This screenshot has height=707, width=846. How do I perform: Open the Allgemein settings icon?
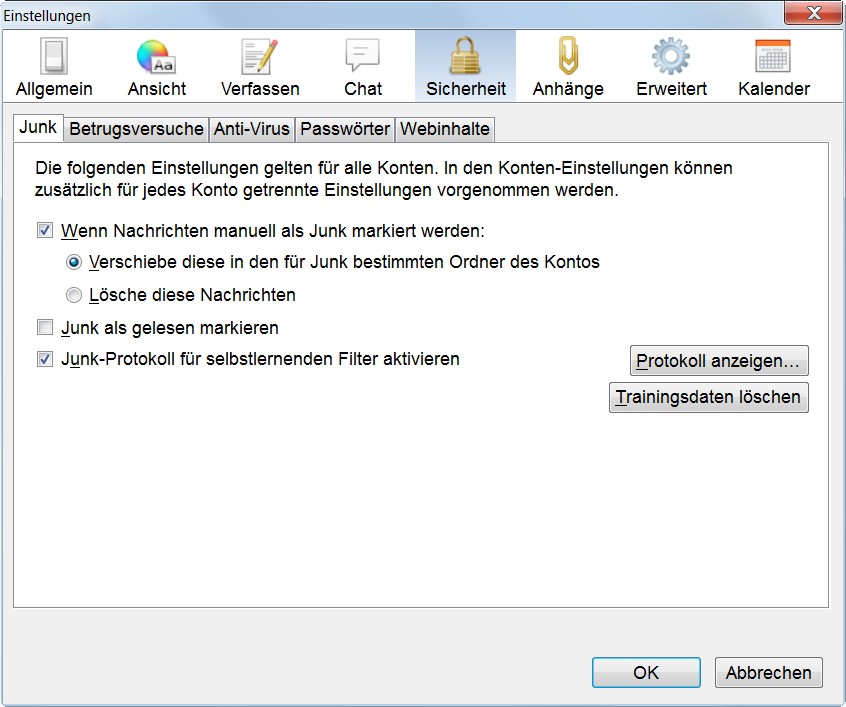point(54,58)
